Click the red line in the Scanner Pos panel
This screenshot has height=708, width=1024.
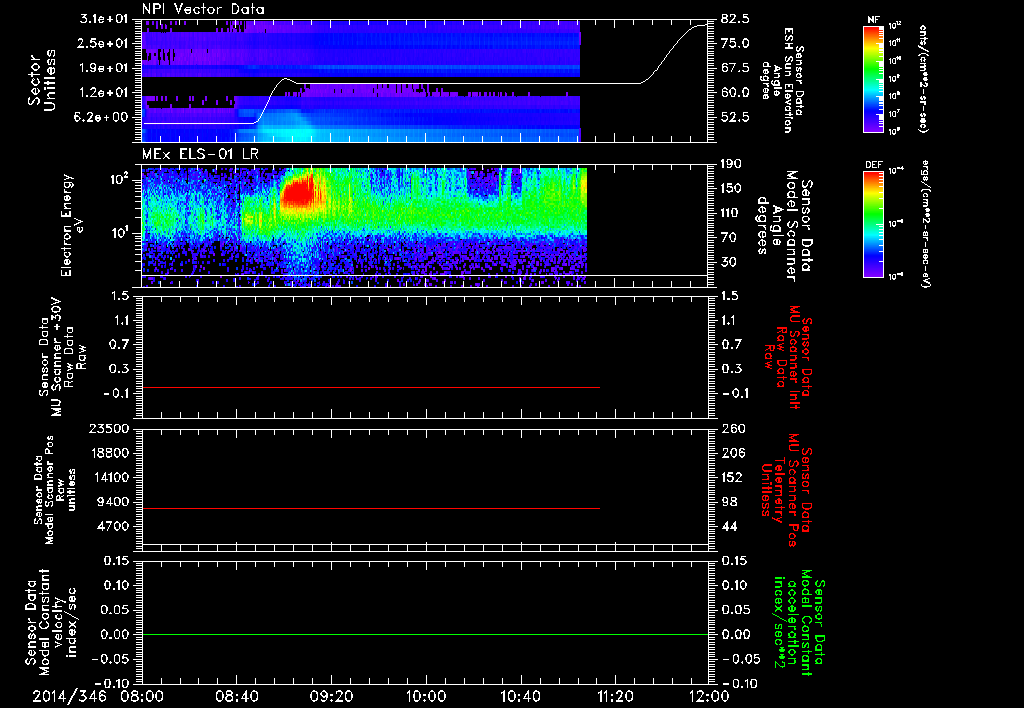[x=371, y=508]
